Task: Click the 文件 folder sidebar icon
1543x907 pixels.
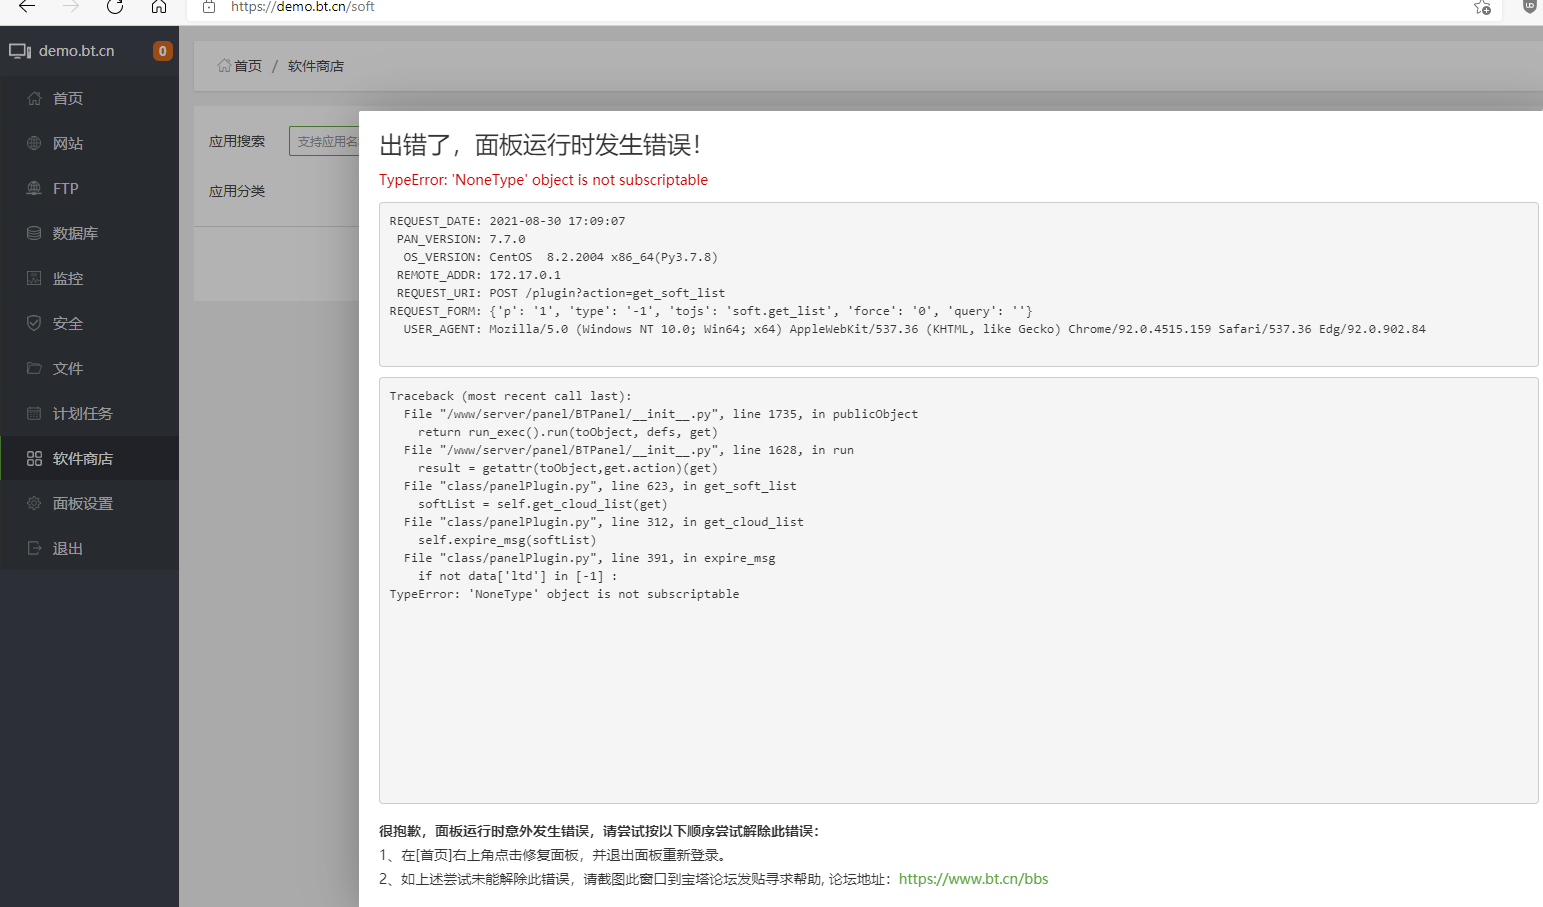Action: [34, 368]
